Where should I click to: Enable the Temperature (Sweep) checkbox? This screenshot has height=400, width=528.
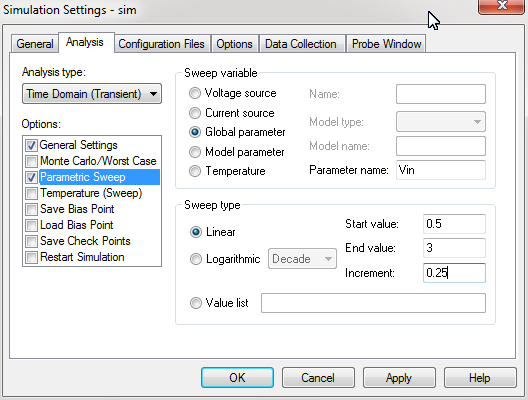(31, 193)
